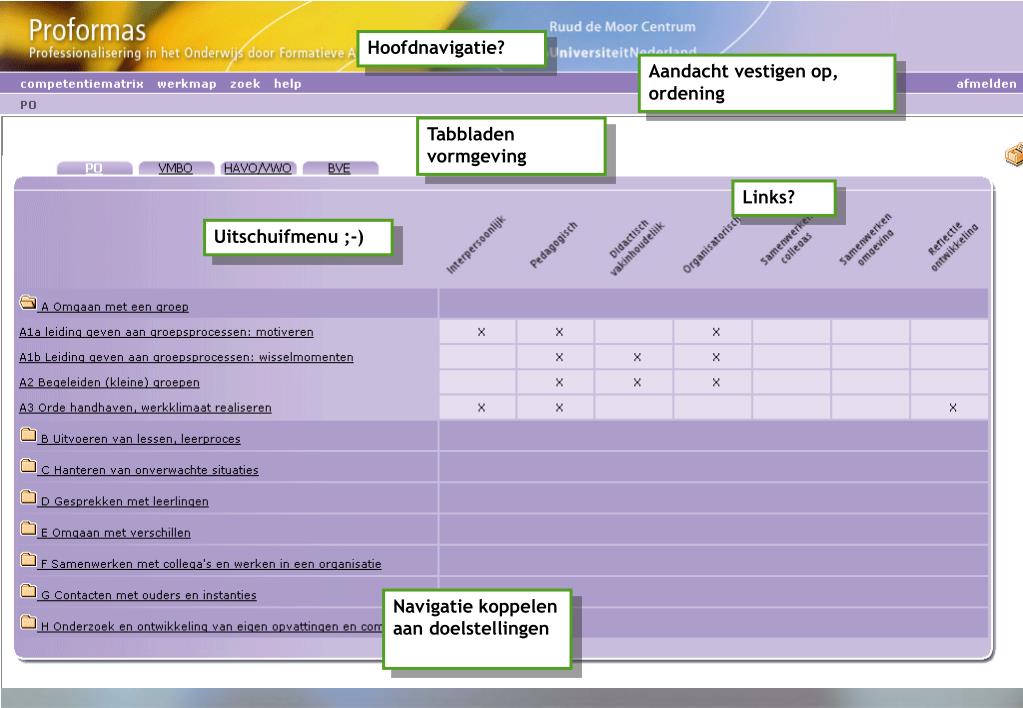1023x708 pixels.
Task: Click folder icon beside C Hanteren van onverwachte situaties
Action: pyautogui.click(x=28, y=466)
